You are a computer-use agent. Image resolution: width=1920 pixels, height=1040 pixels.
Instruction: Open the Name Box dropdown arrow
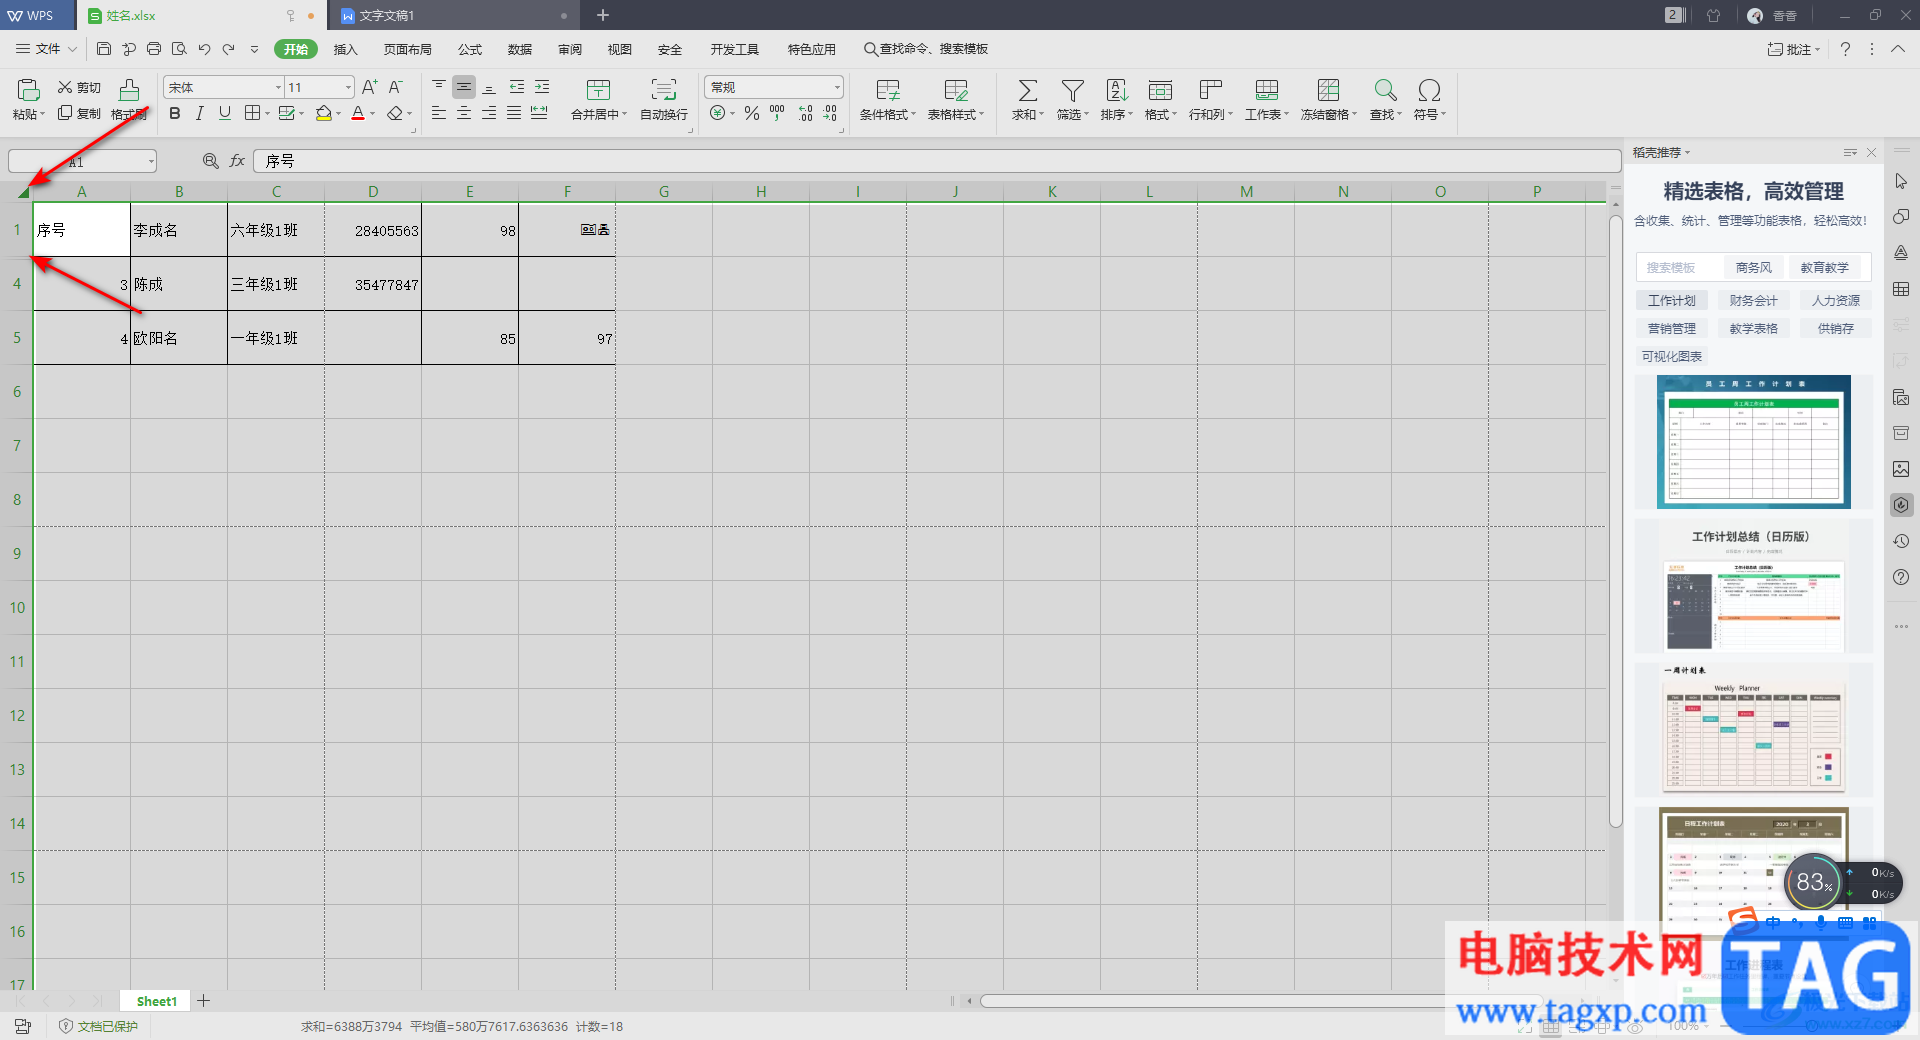(x=151, y=161)
